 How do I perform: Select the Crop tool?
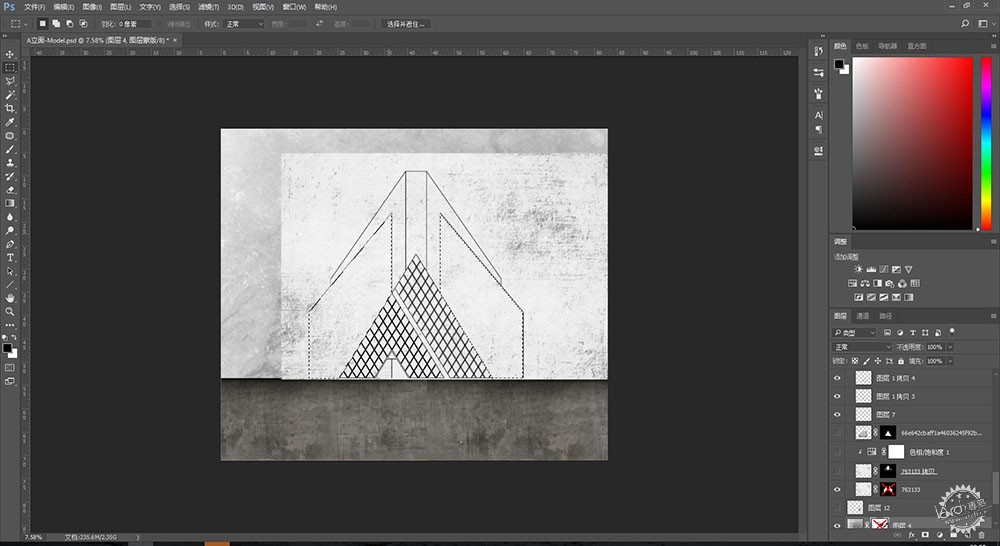tap(10, 108)
